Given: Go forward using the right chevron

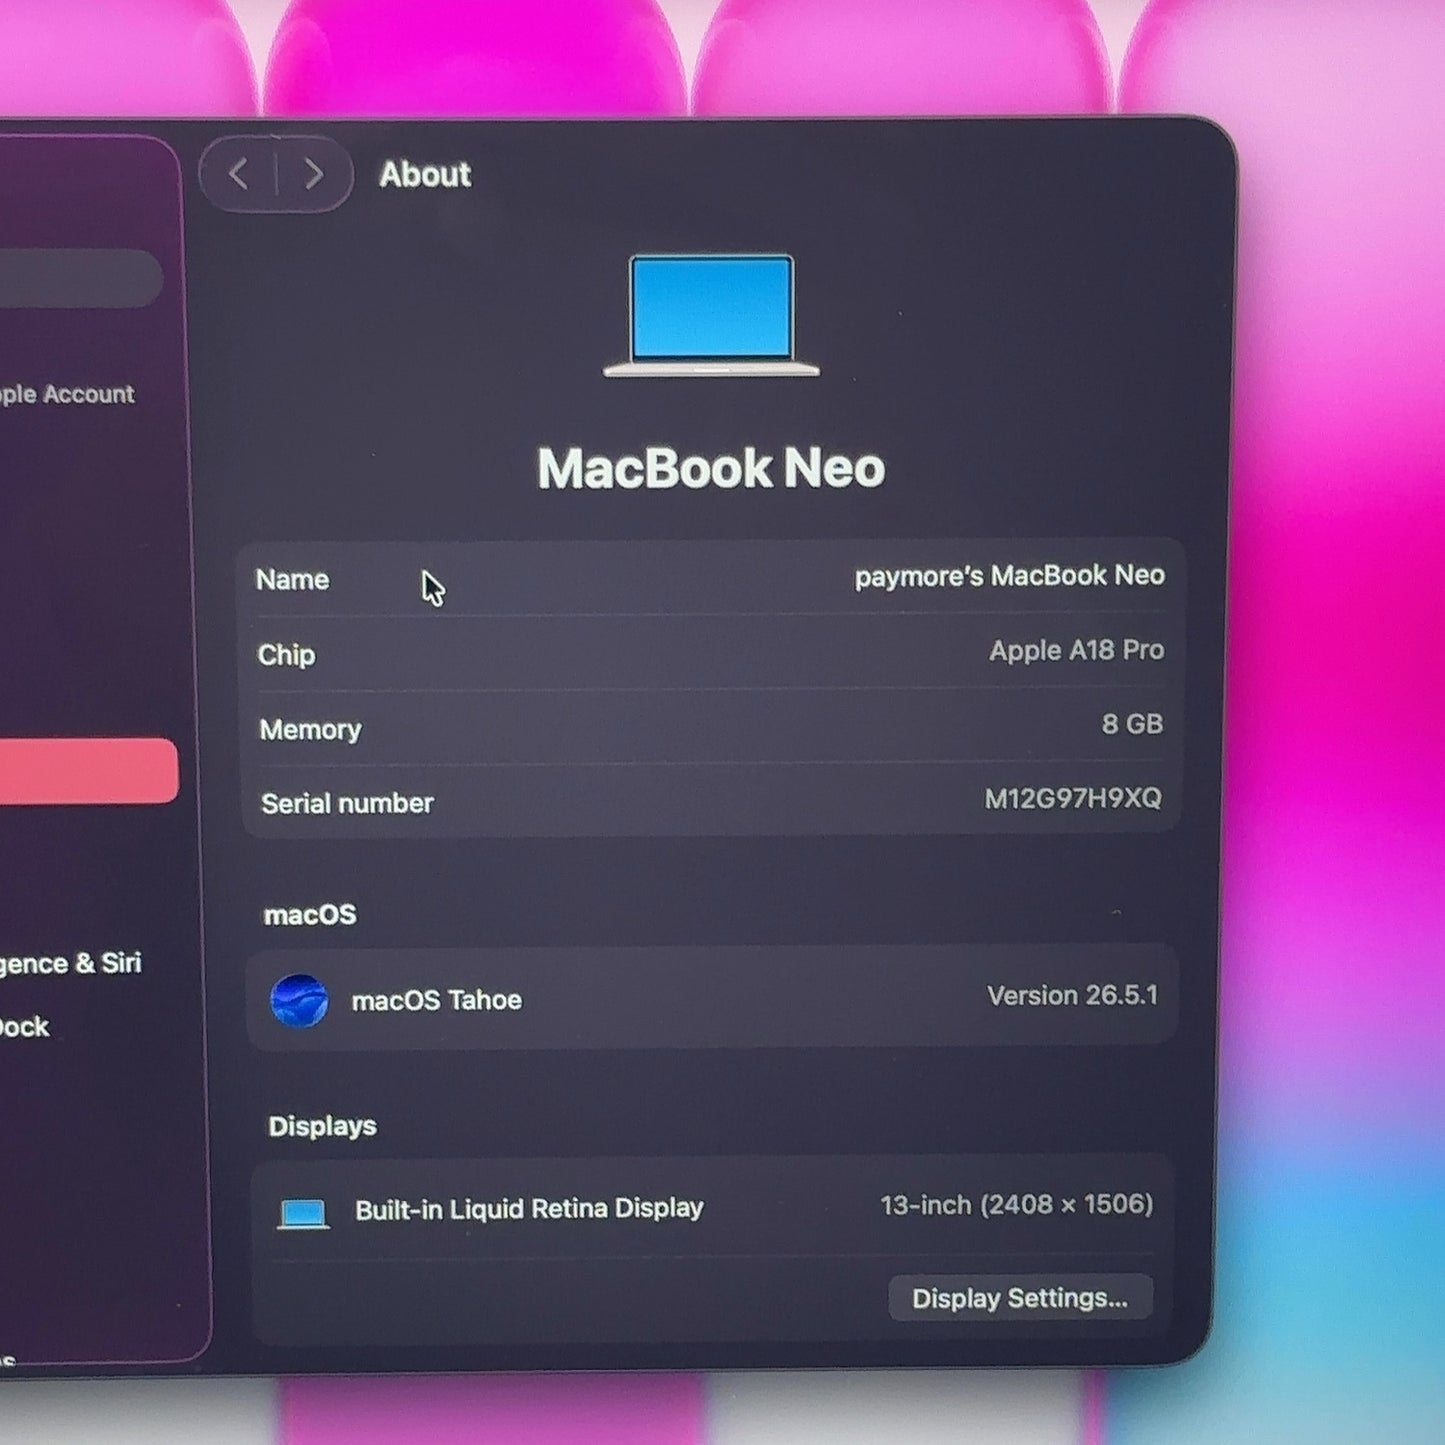Looking at the screenshot, I should pos(313,175).
